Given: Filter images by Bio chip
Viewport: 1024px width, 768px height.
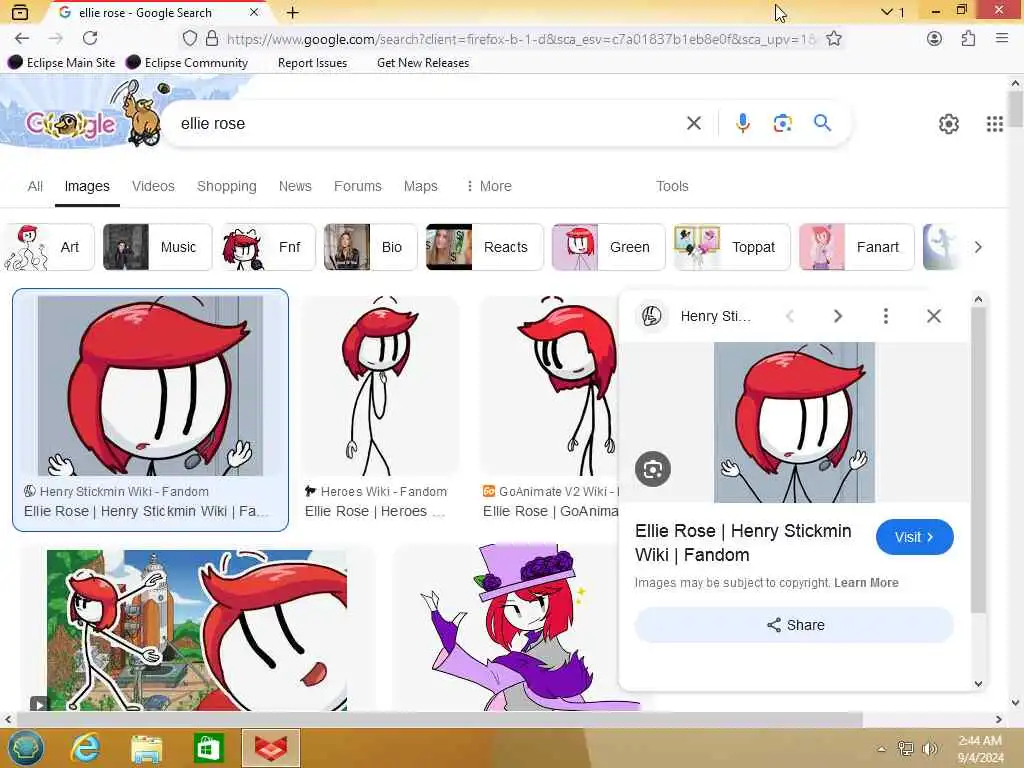Looking at the screenshot, I should click(370, 247).
